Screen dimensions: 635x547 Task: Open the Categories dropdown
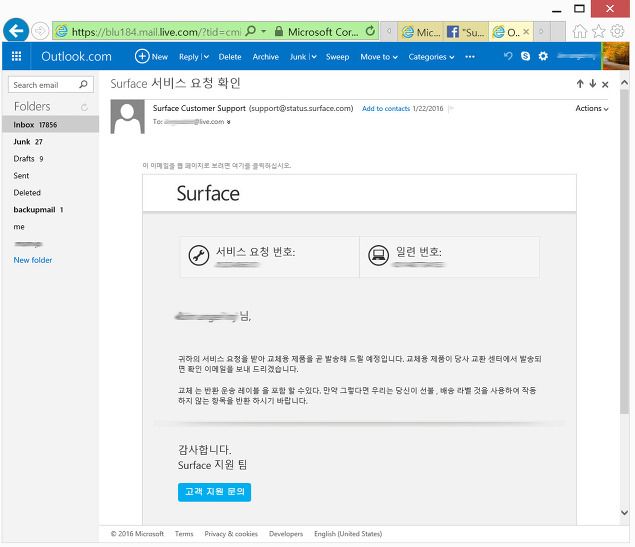tap(431, 57)
